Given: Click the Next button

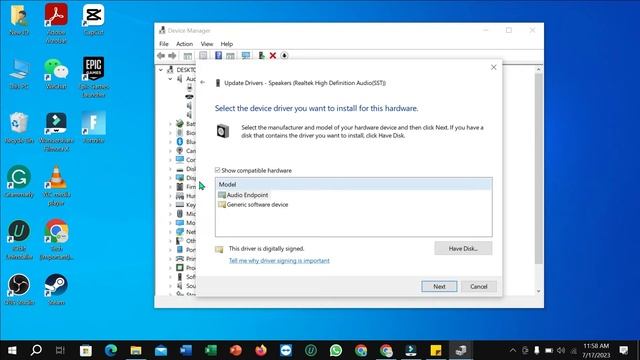Looking at the screenshot, I should click(439, 287).
